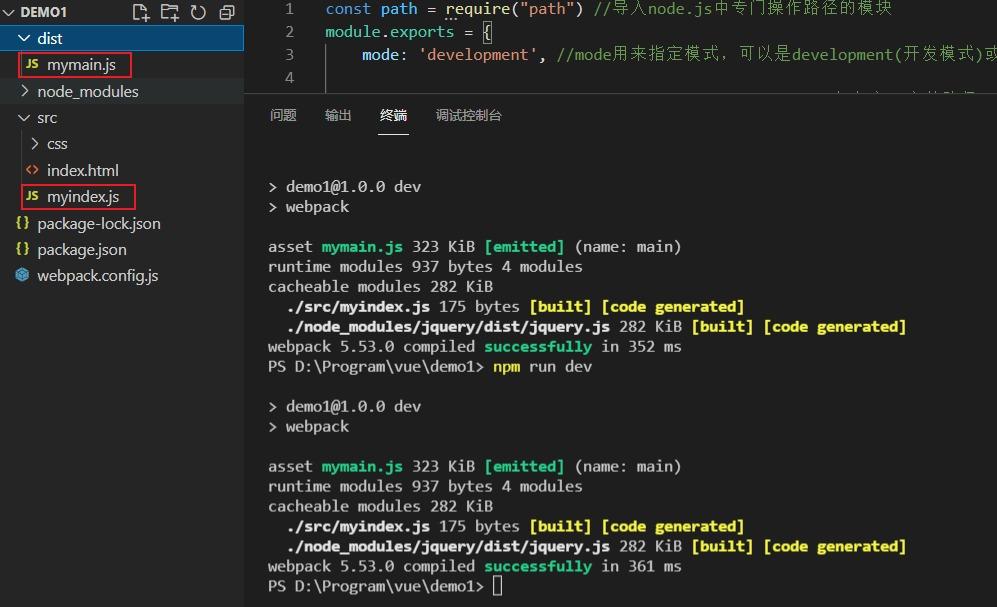
Task: Click code line 1 requiring path
Action: [x=609, y=9]
